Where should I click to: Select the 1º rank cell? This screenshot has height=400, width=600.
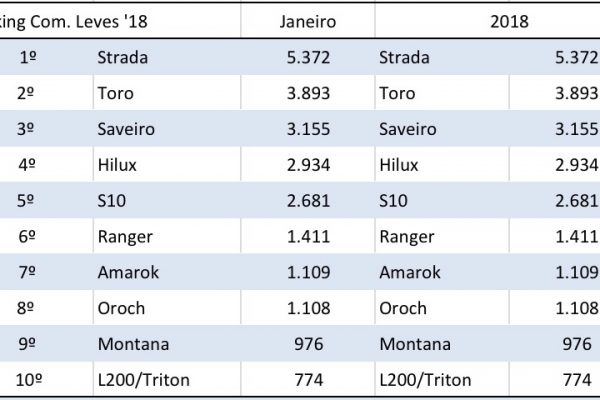[x=30, y=57]
